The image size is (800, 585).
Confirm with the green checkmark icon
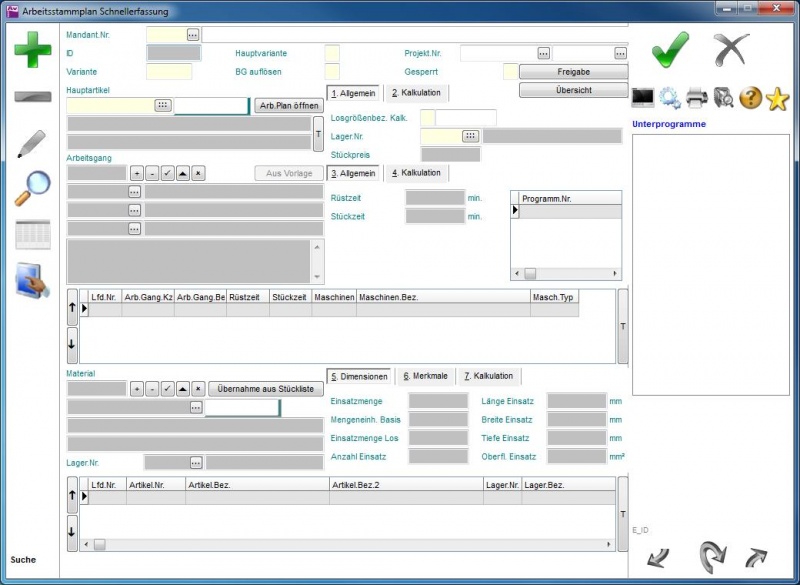coord(670,48)
